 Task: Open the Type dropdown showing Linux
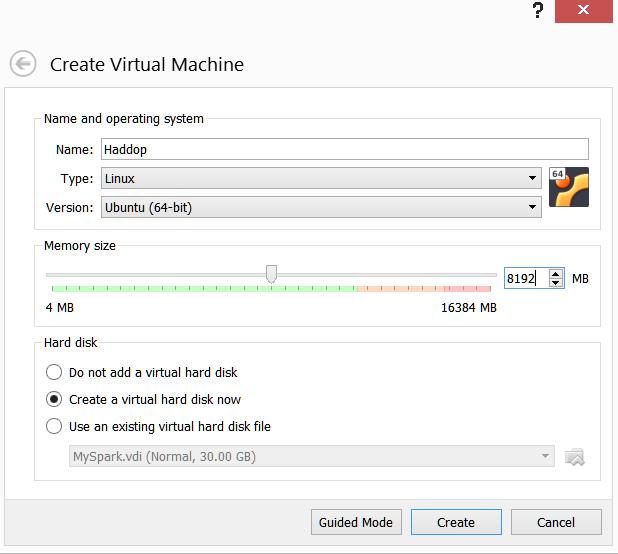click(321, 178)
